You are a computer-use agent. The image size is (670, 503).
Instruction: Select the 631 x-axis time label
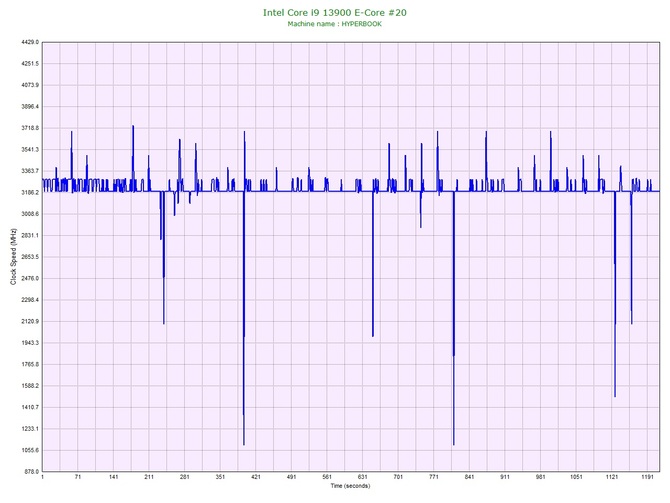tap(362, 477)
